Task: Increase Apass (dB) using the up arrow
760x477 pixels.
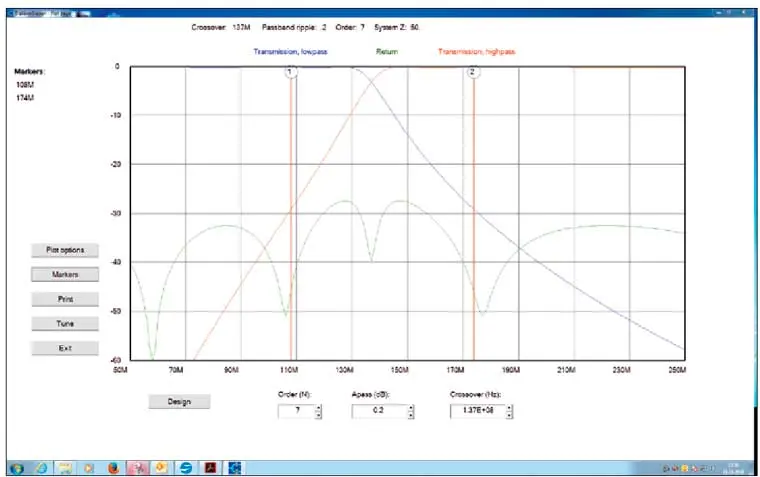Action: pos(411,409)
